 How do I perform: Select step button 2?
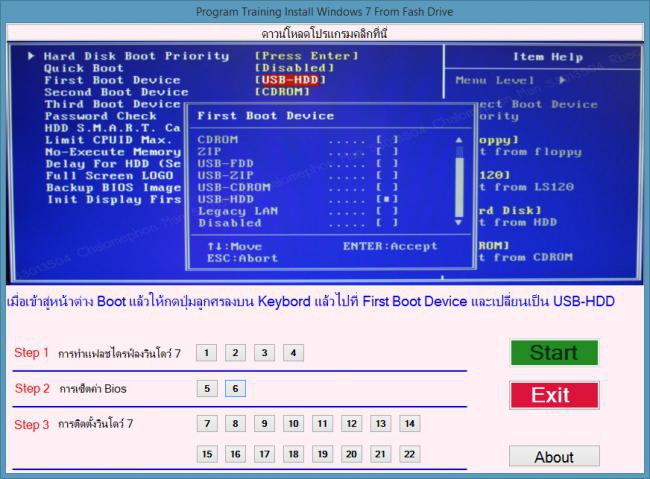click(x=235, y=353)
